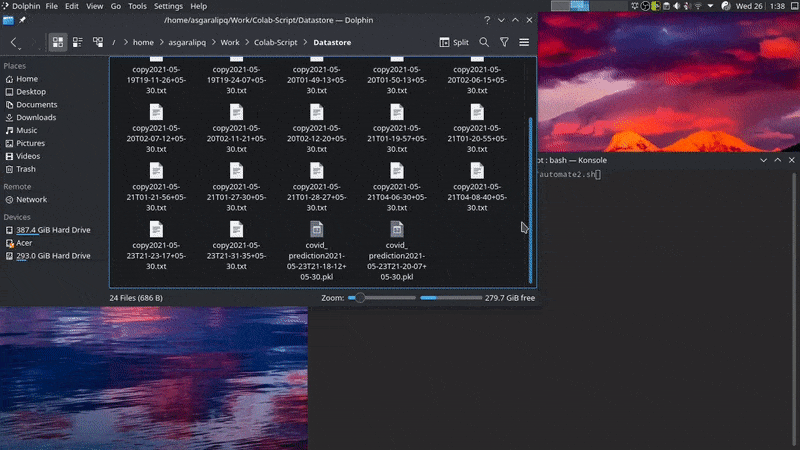Viewport: 800px width, 450px height.
Task: Open the Edit menu
Action: (x=71, y=6)
